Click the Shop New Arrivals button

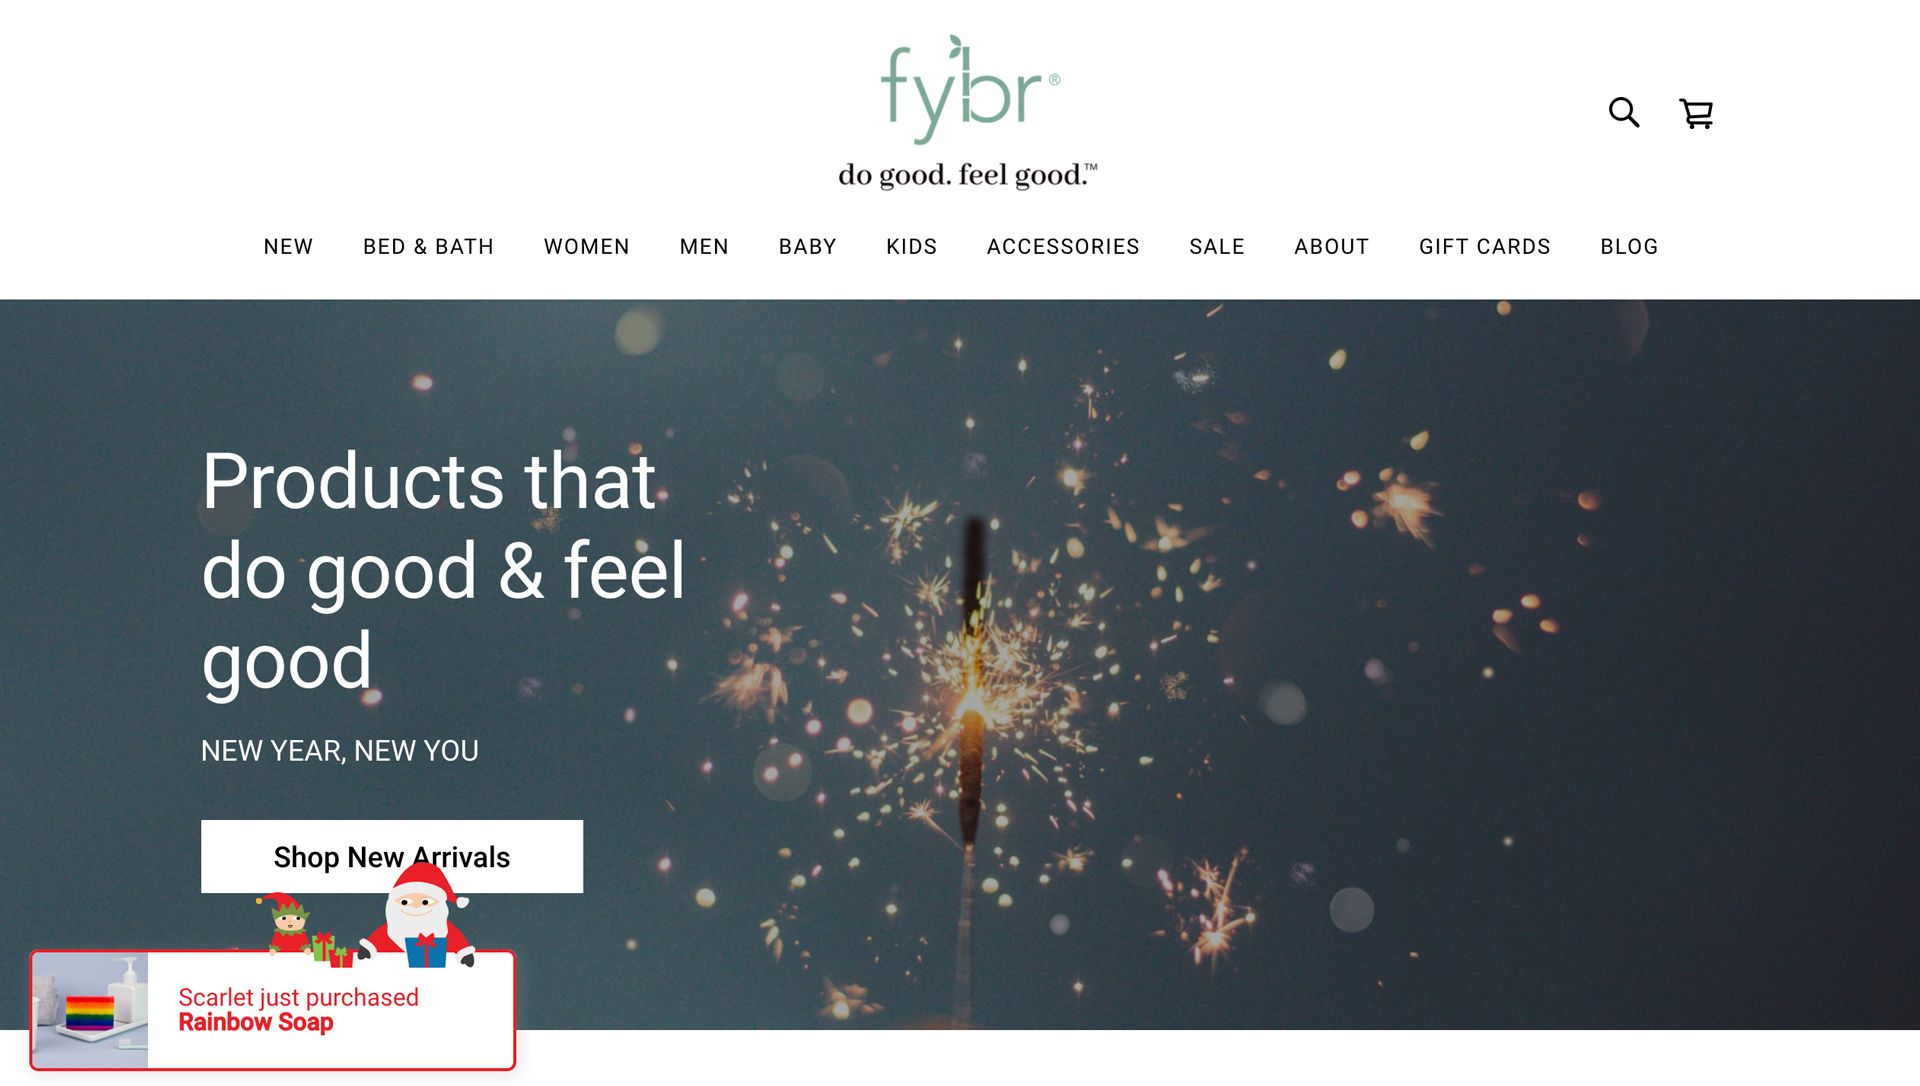pos(392,856)
